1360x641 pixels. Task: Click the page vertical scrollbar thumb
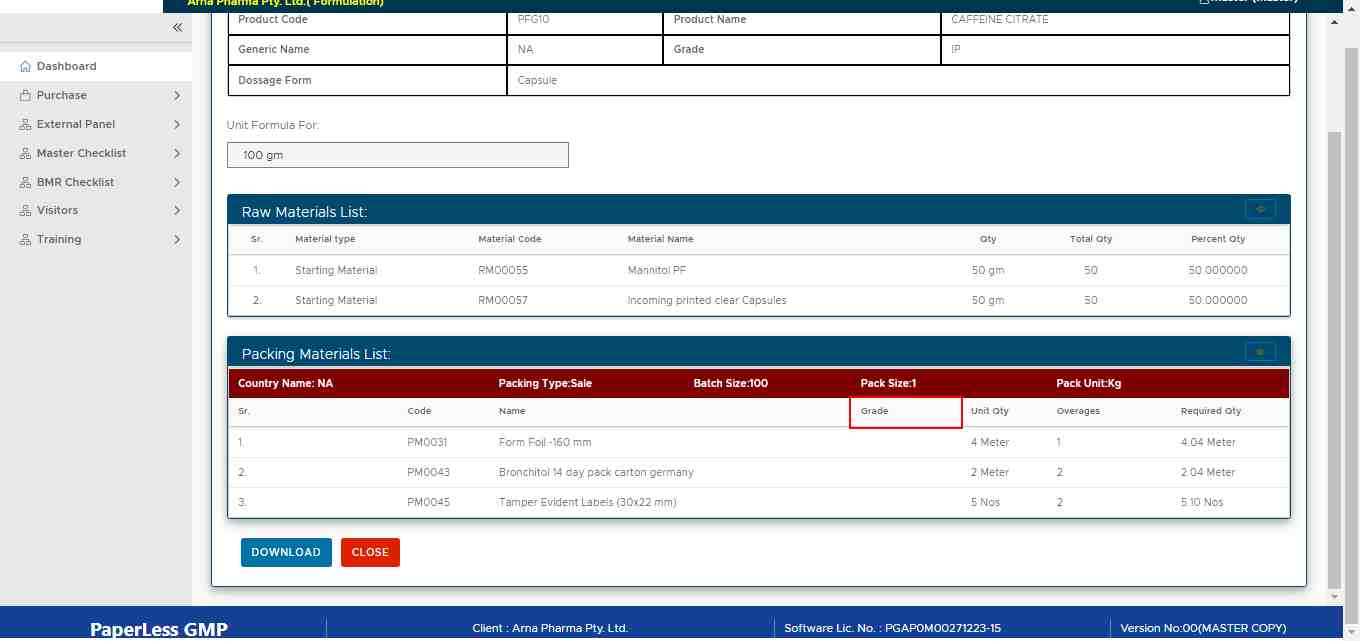coord(1334,360)
